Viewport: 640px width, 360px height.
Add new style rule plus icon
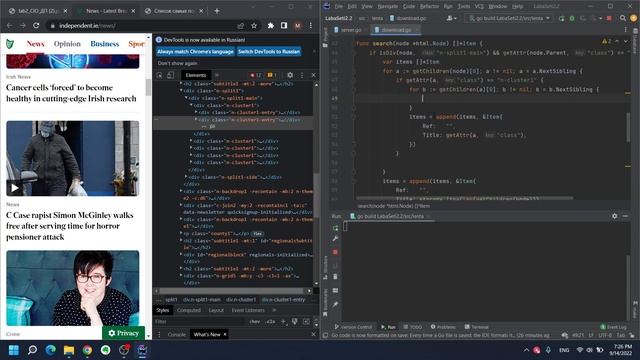click(x=283, y=322)
